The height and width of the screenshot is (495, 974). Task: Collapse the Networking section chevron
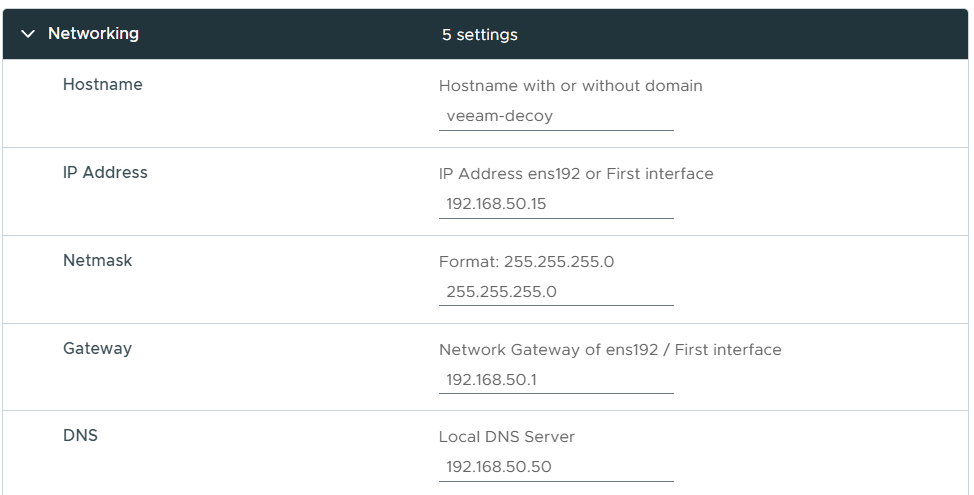click(x=27, y=34)
